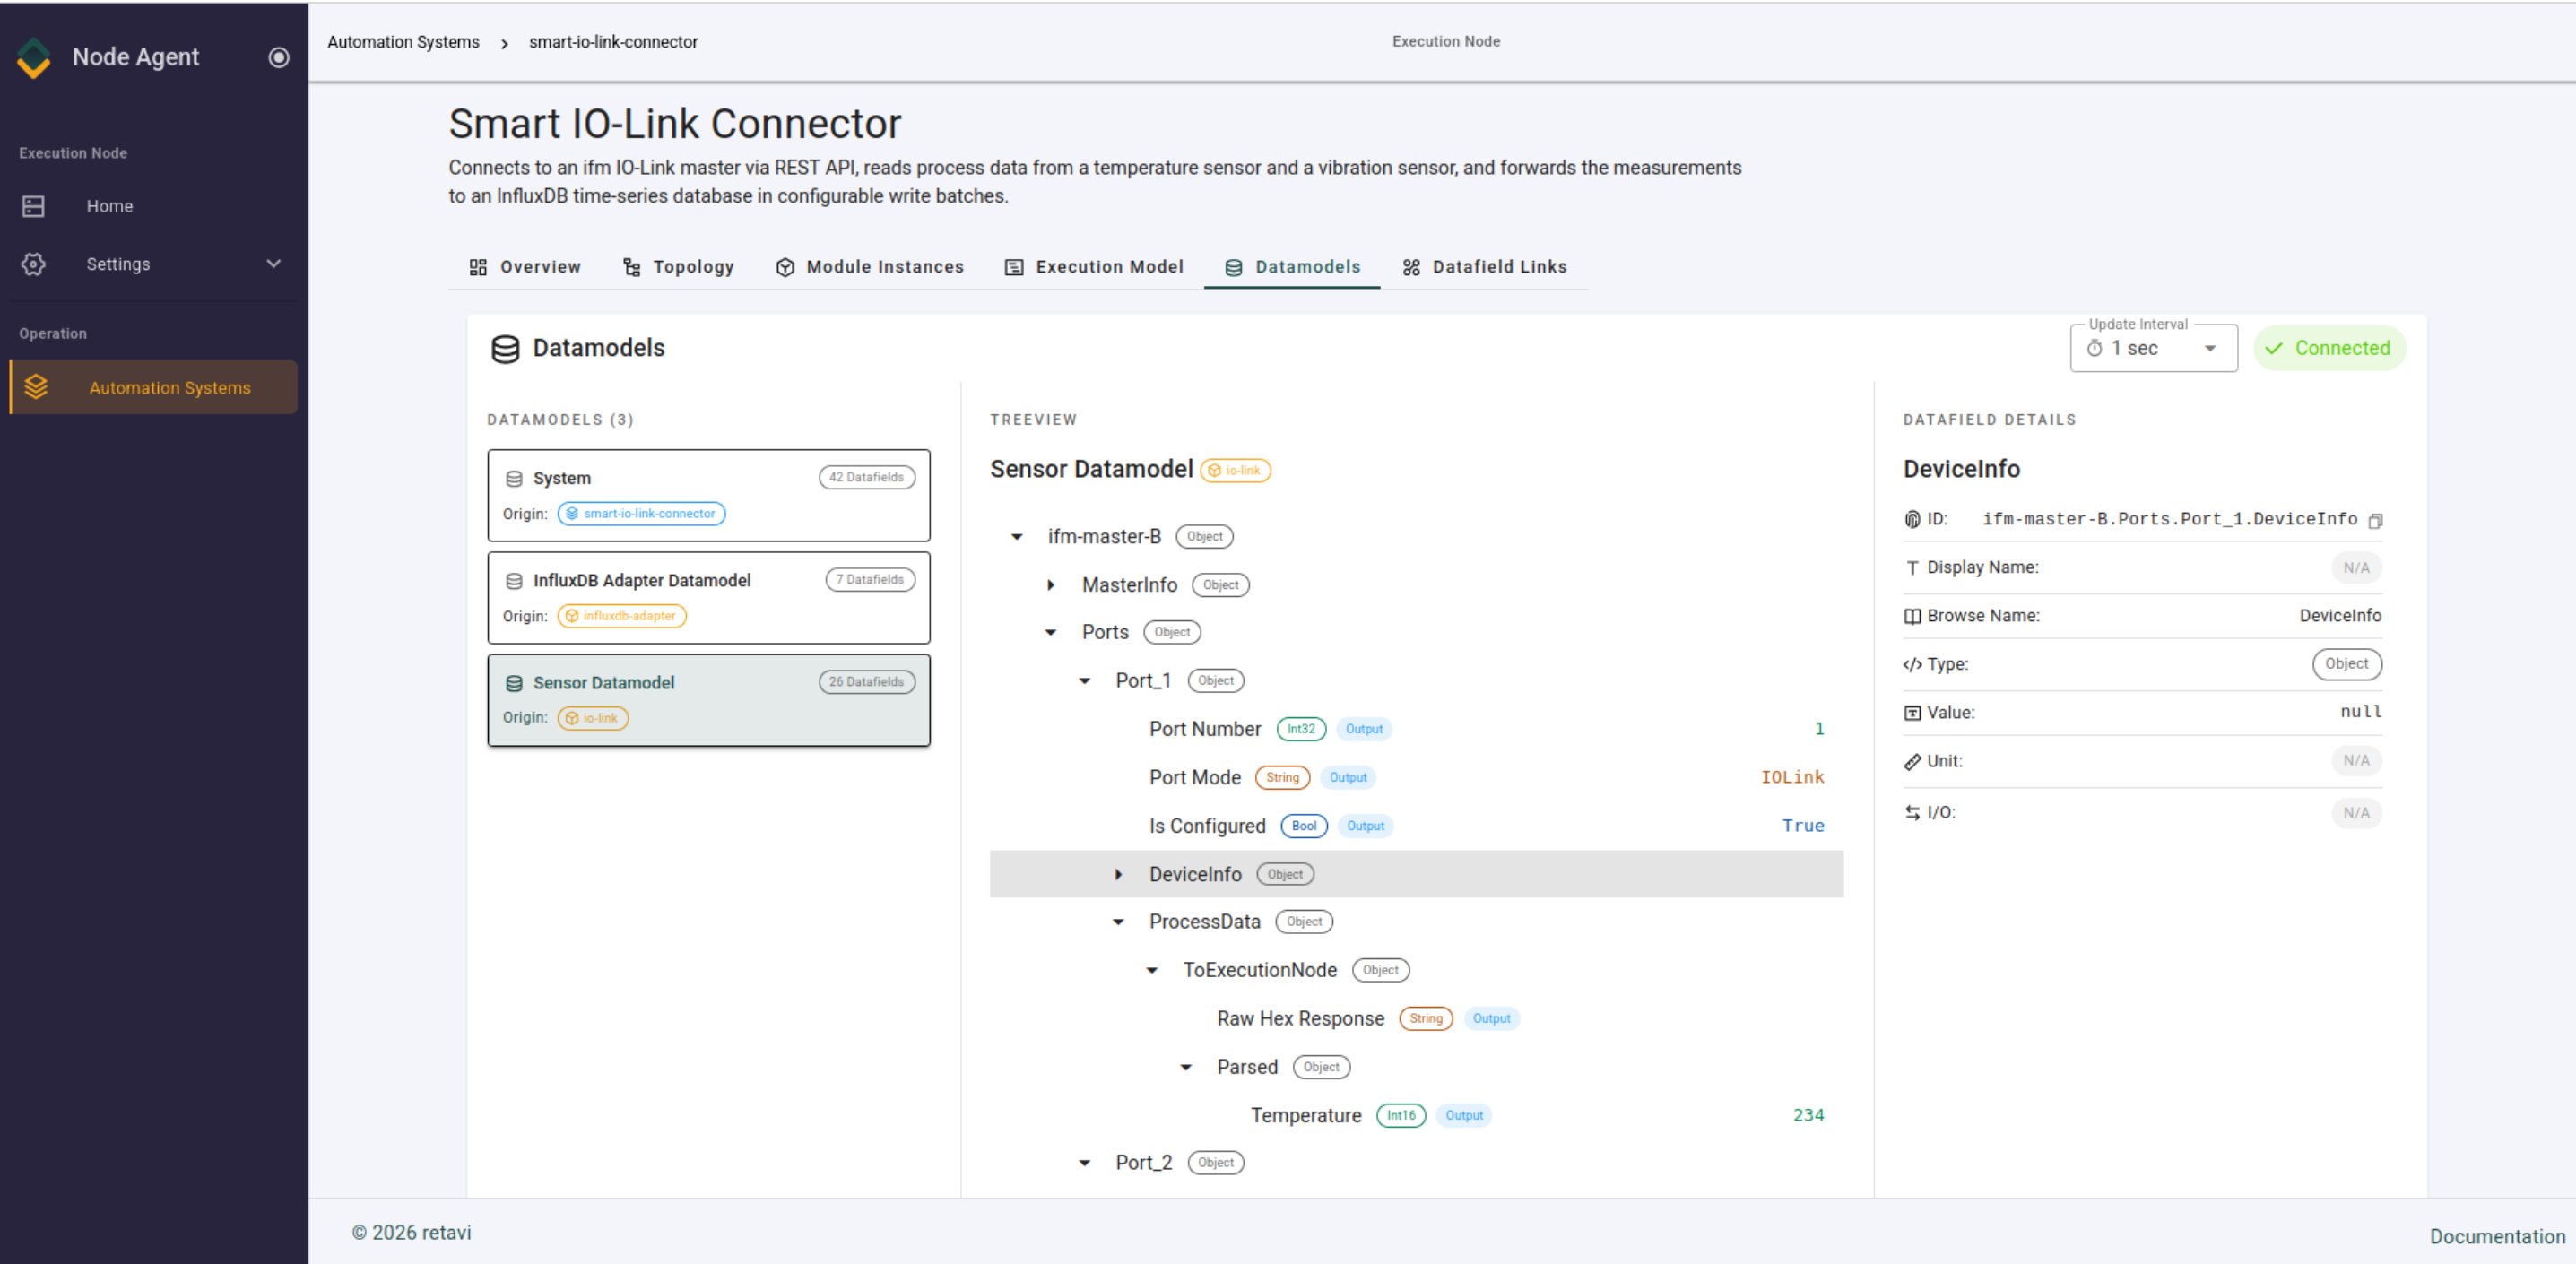This screenshot has width=2576, height=1264.
Task: Click the Int16 type badge
Action: click(x=1401, y=1116)
